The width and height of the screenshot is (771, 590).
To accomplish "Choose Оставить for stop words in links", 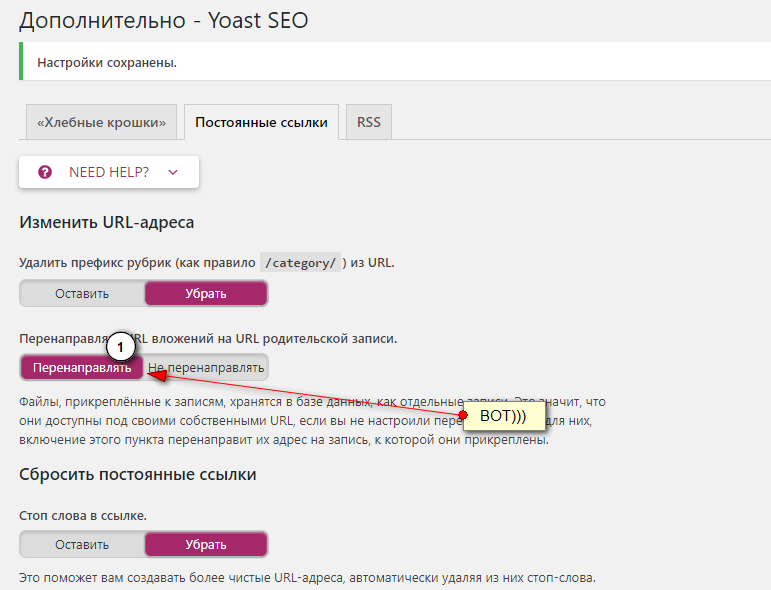I will (x=82, y=544).
